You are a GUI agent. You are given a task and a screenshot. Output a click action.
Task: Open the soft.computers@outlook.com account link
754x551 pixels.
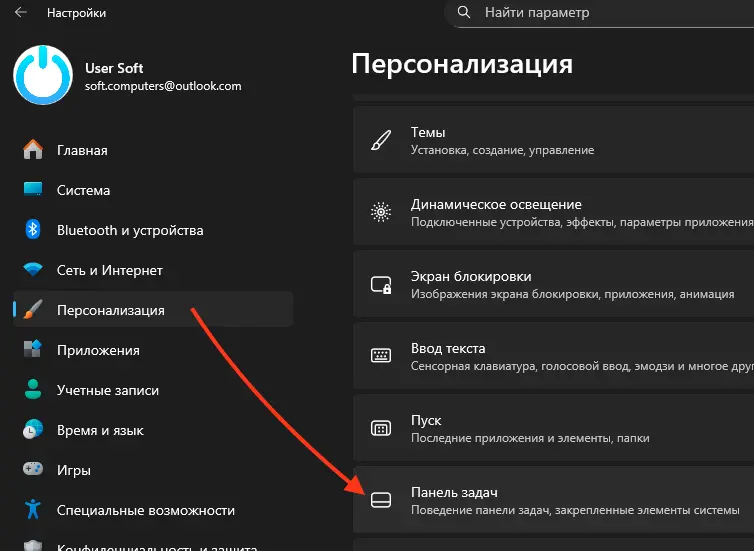164,86
